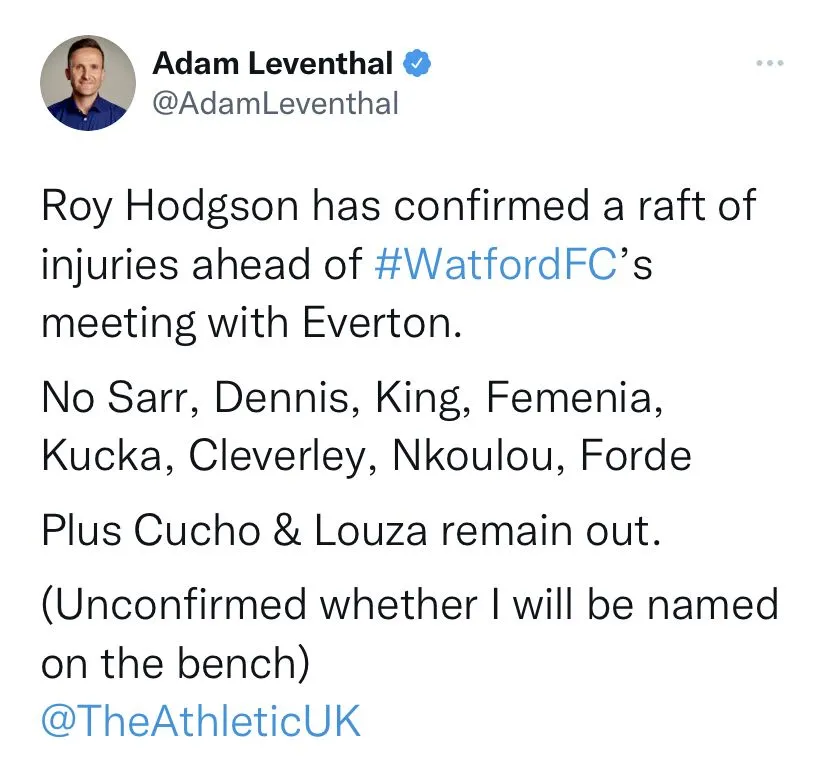The height and width of the screenshot is (782, 828).
Task: Click the display name Adam Leventhal
Action: [272, 64]
